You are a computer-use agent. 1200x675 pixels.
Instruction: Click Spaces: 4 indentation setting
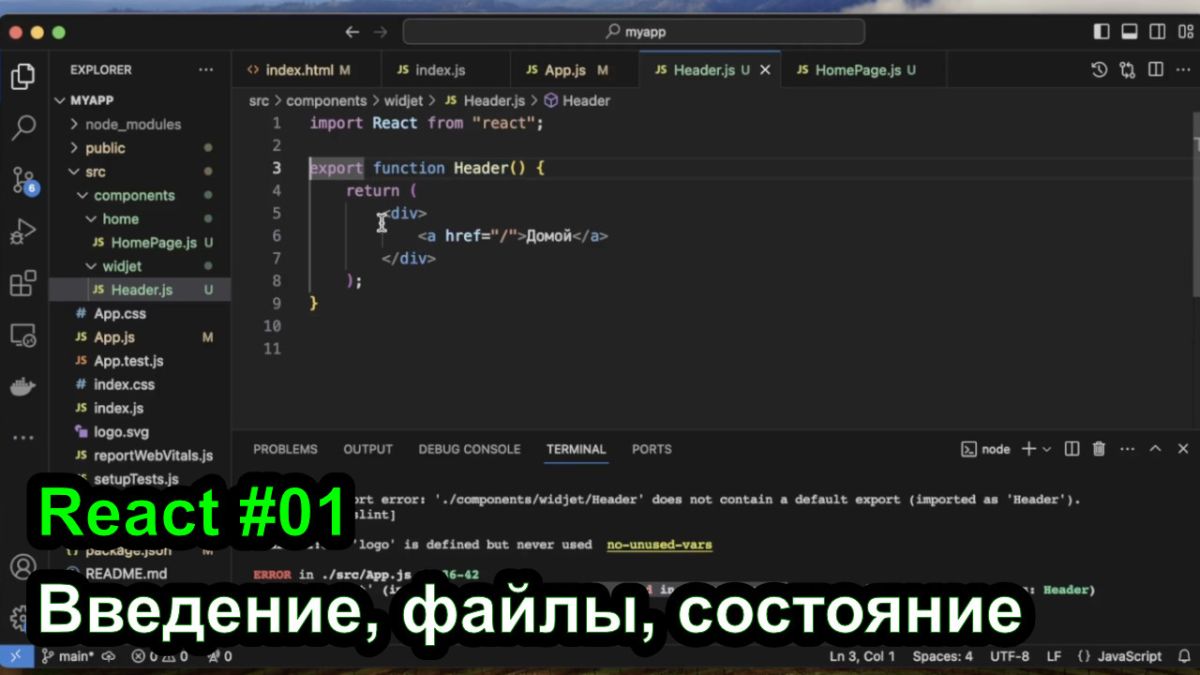(x=942, y=657)
